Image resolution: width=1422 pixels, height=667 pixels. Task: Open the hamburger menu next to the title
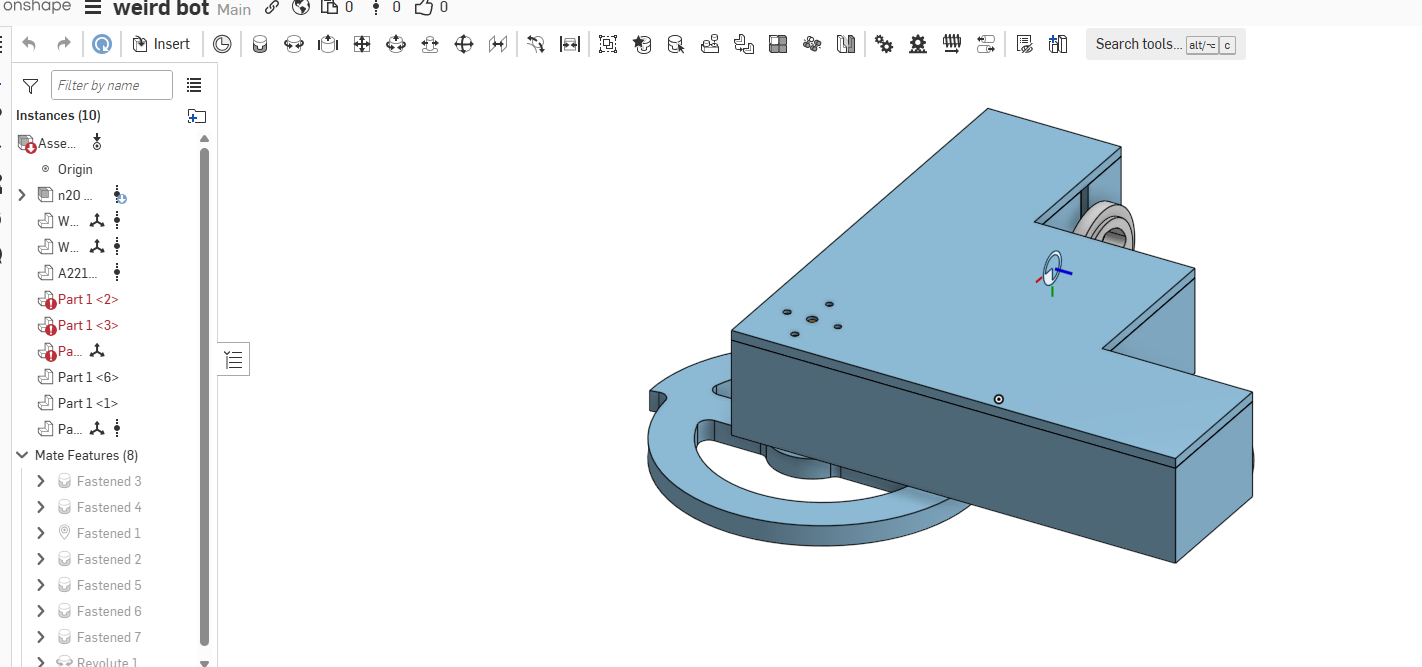coord(92,9)
